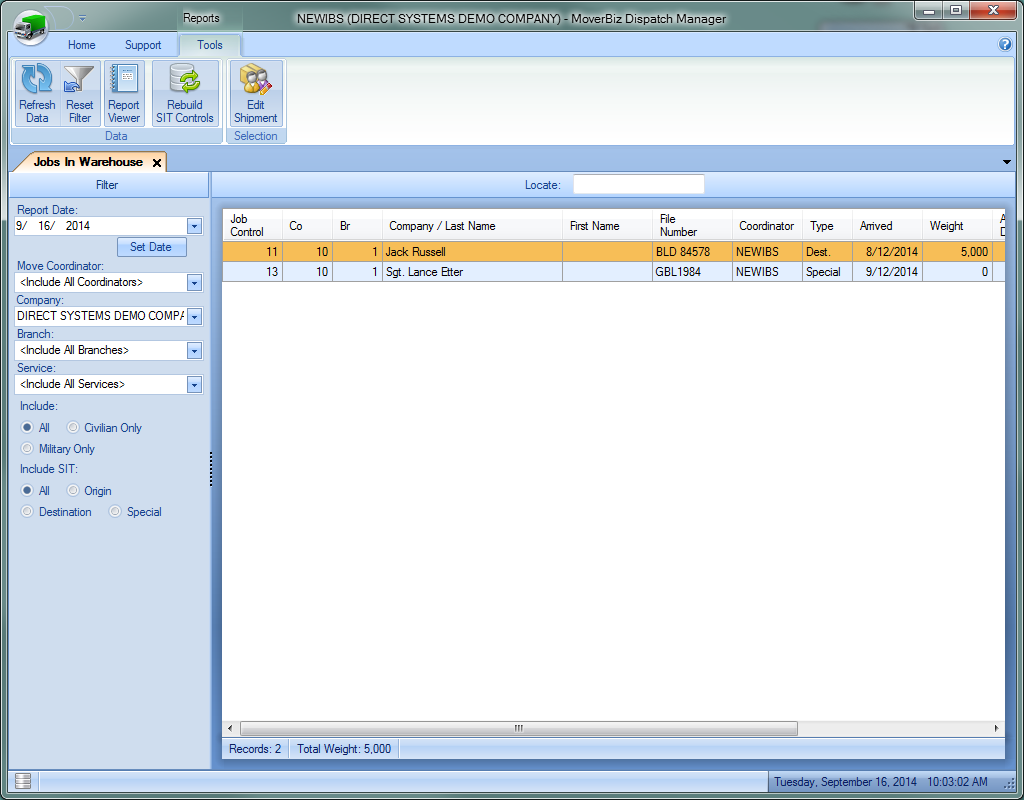The image size is (1024, 800).
Task: Open the Support ribbon tab
Action: (143, 45)
